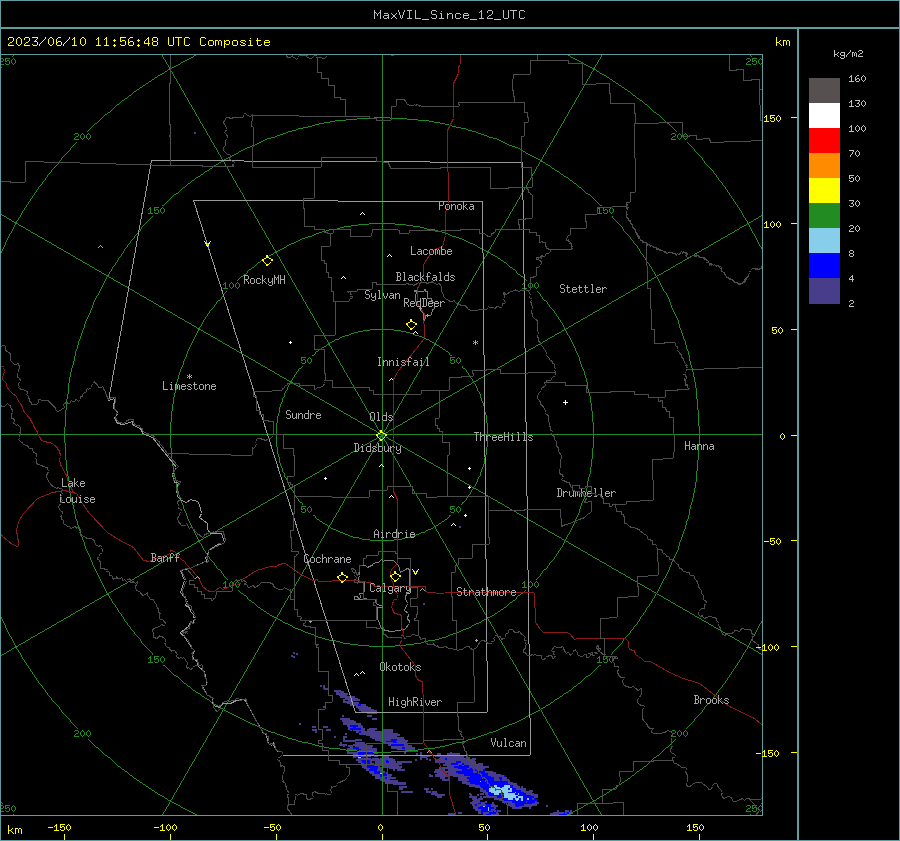Click the Olds label
Image resolution: width=900 pixels, height=841 pixels.
tap(381, 417)
